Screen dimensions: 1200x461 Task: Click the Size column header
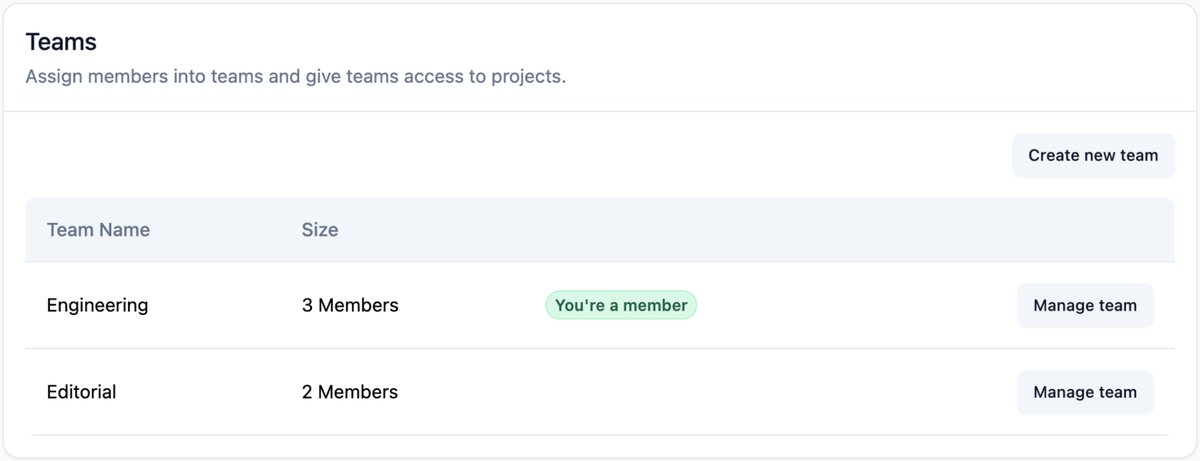click(x=320, y=230)
